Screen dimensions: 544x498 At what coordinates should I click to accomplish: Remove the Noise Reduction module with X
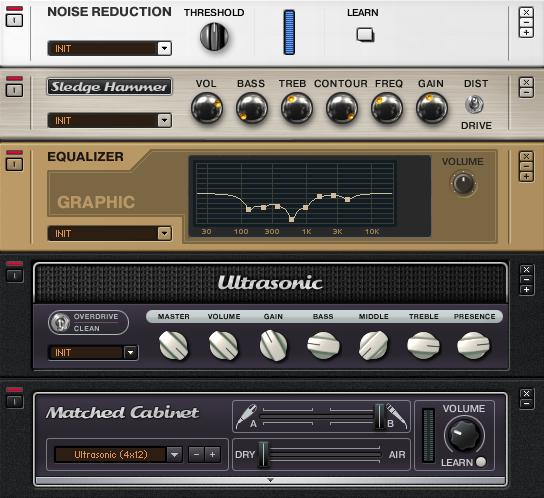coord(526,12)
